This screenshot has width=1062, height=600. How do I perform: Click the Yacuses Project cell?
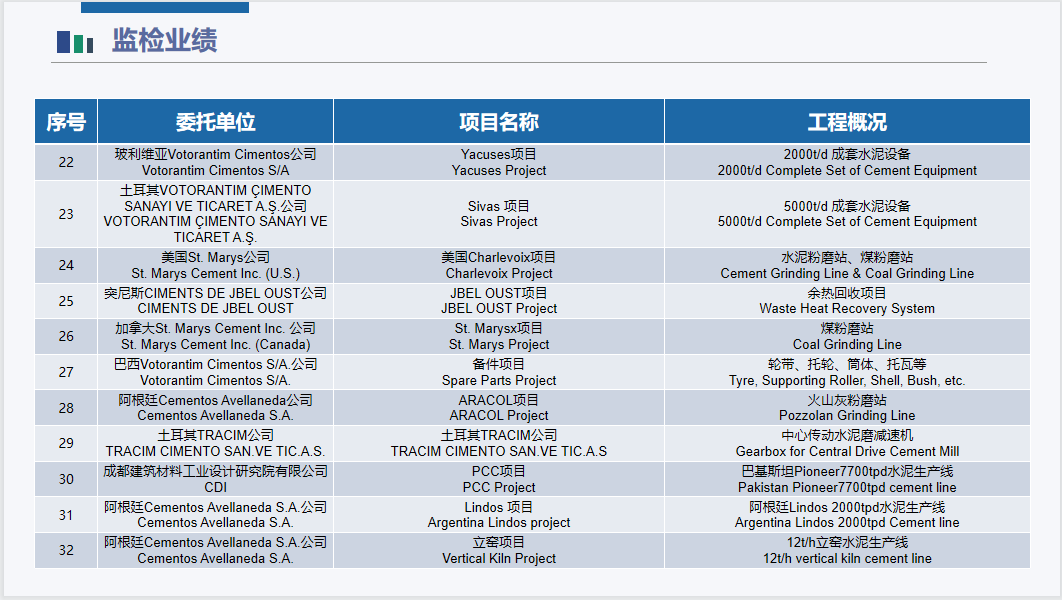(499, 162)
